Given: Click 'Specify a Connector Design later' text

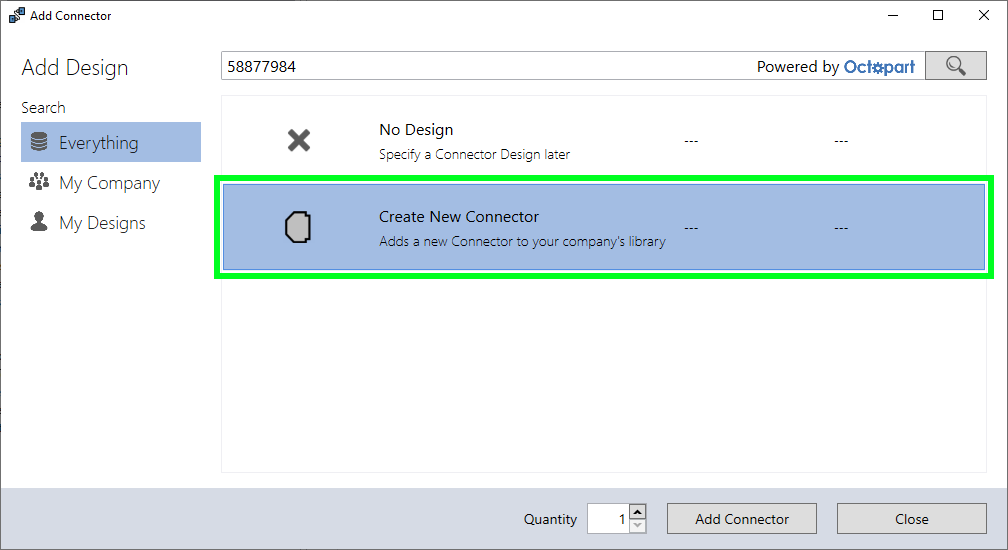Looking at the screenshot, I should click(474, 154).
